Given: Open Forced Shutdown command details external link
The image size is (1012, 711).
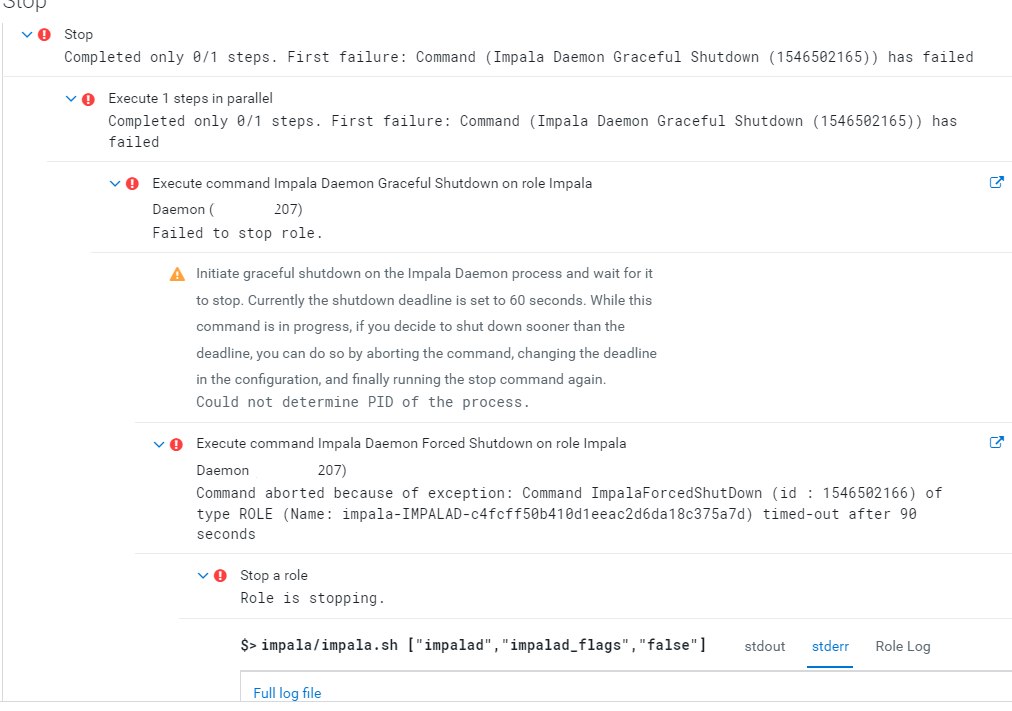Looking at the screenshot, I should pos(996,443).
